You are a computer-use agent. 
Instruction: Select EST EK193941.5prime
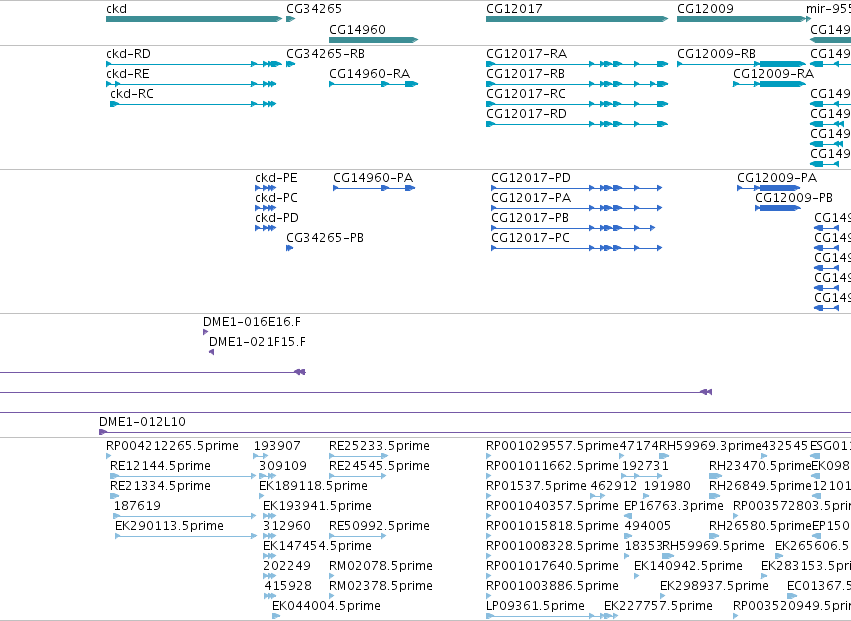tap(270, 516)
